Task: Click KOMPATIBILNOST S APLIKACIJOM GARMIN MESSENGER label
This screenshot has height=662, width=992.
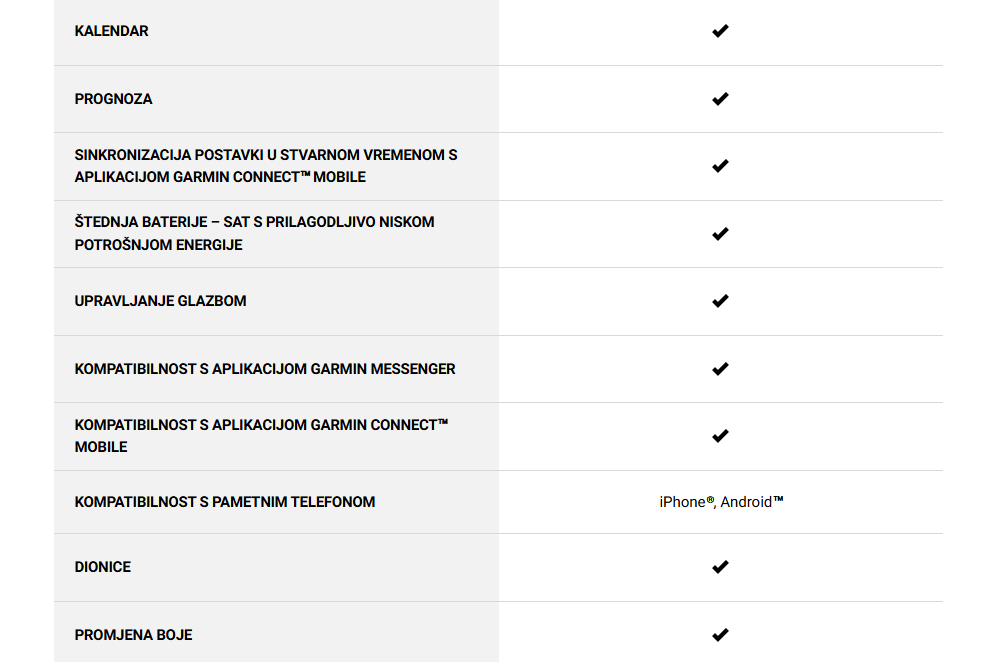Action: pos(265,369)
